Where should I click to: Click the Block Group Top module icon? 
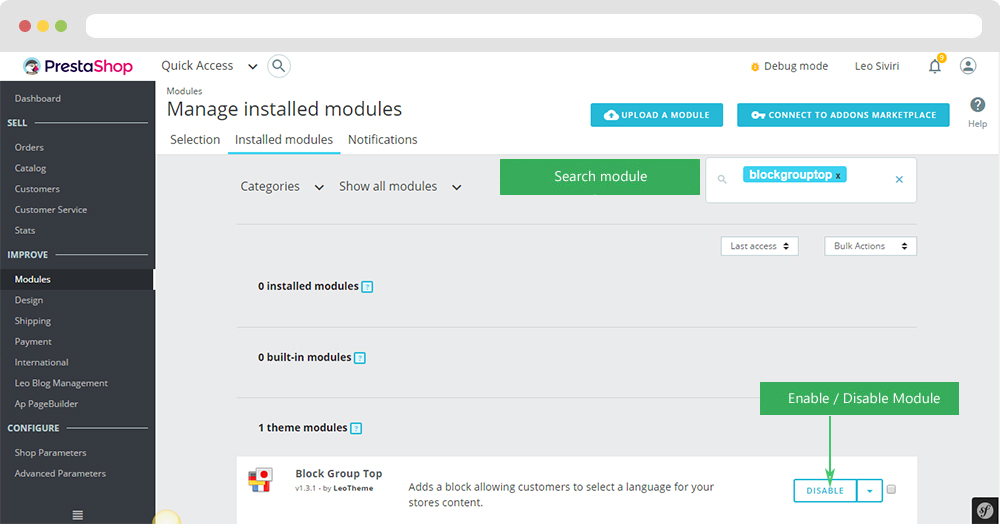click(x=261, y=480)
